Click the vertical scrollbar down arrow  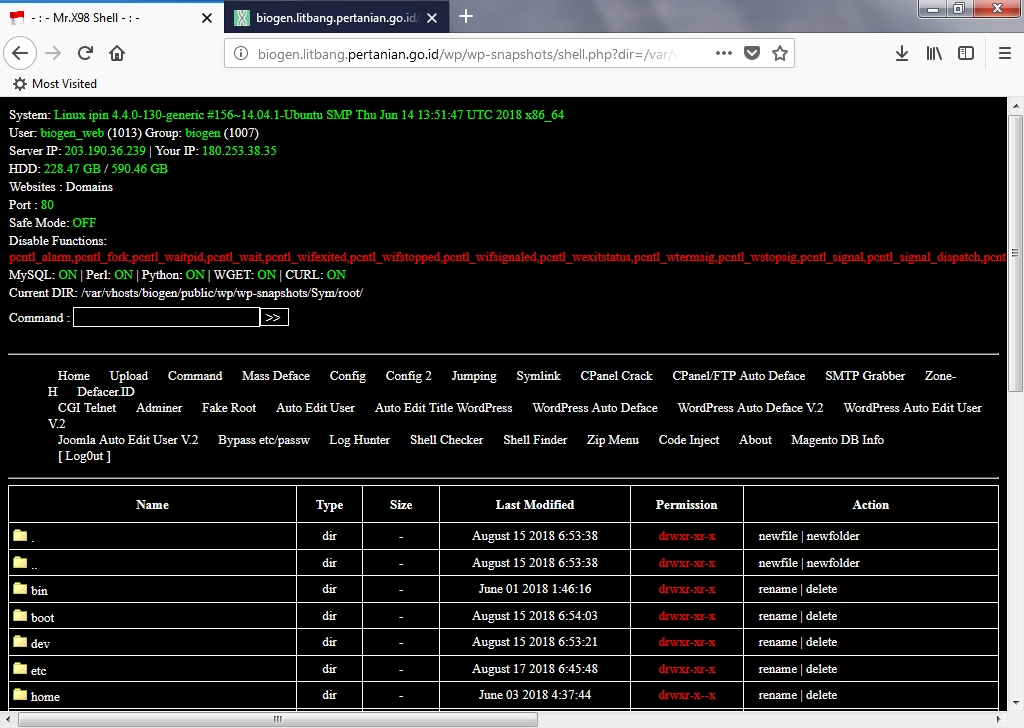click(1016, 703)
